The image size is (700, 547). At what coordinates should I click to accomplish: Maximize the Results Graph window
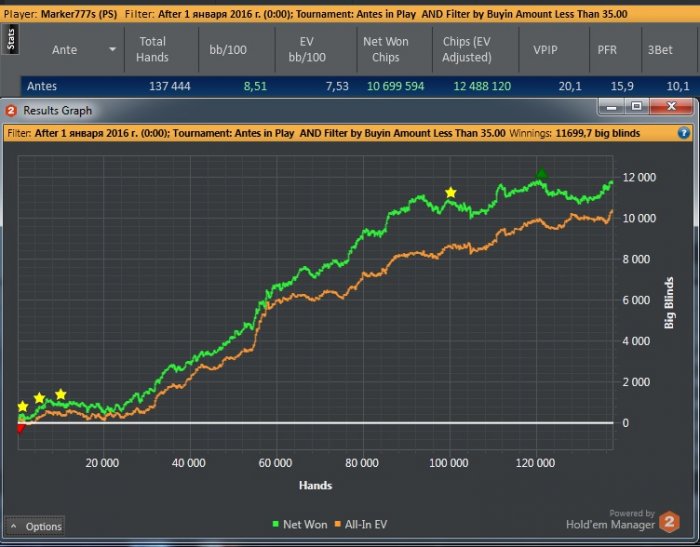pyautogui.click(x=636, y=106)
